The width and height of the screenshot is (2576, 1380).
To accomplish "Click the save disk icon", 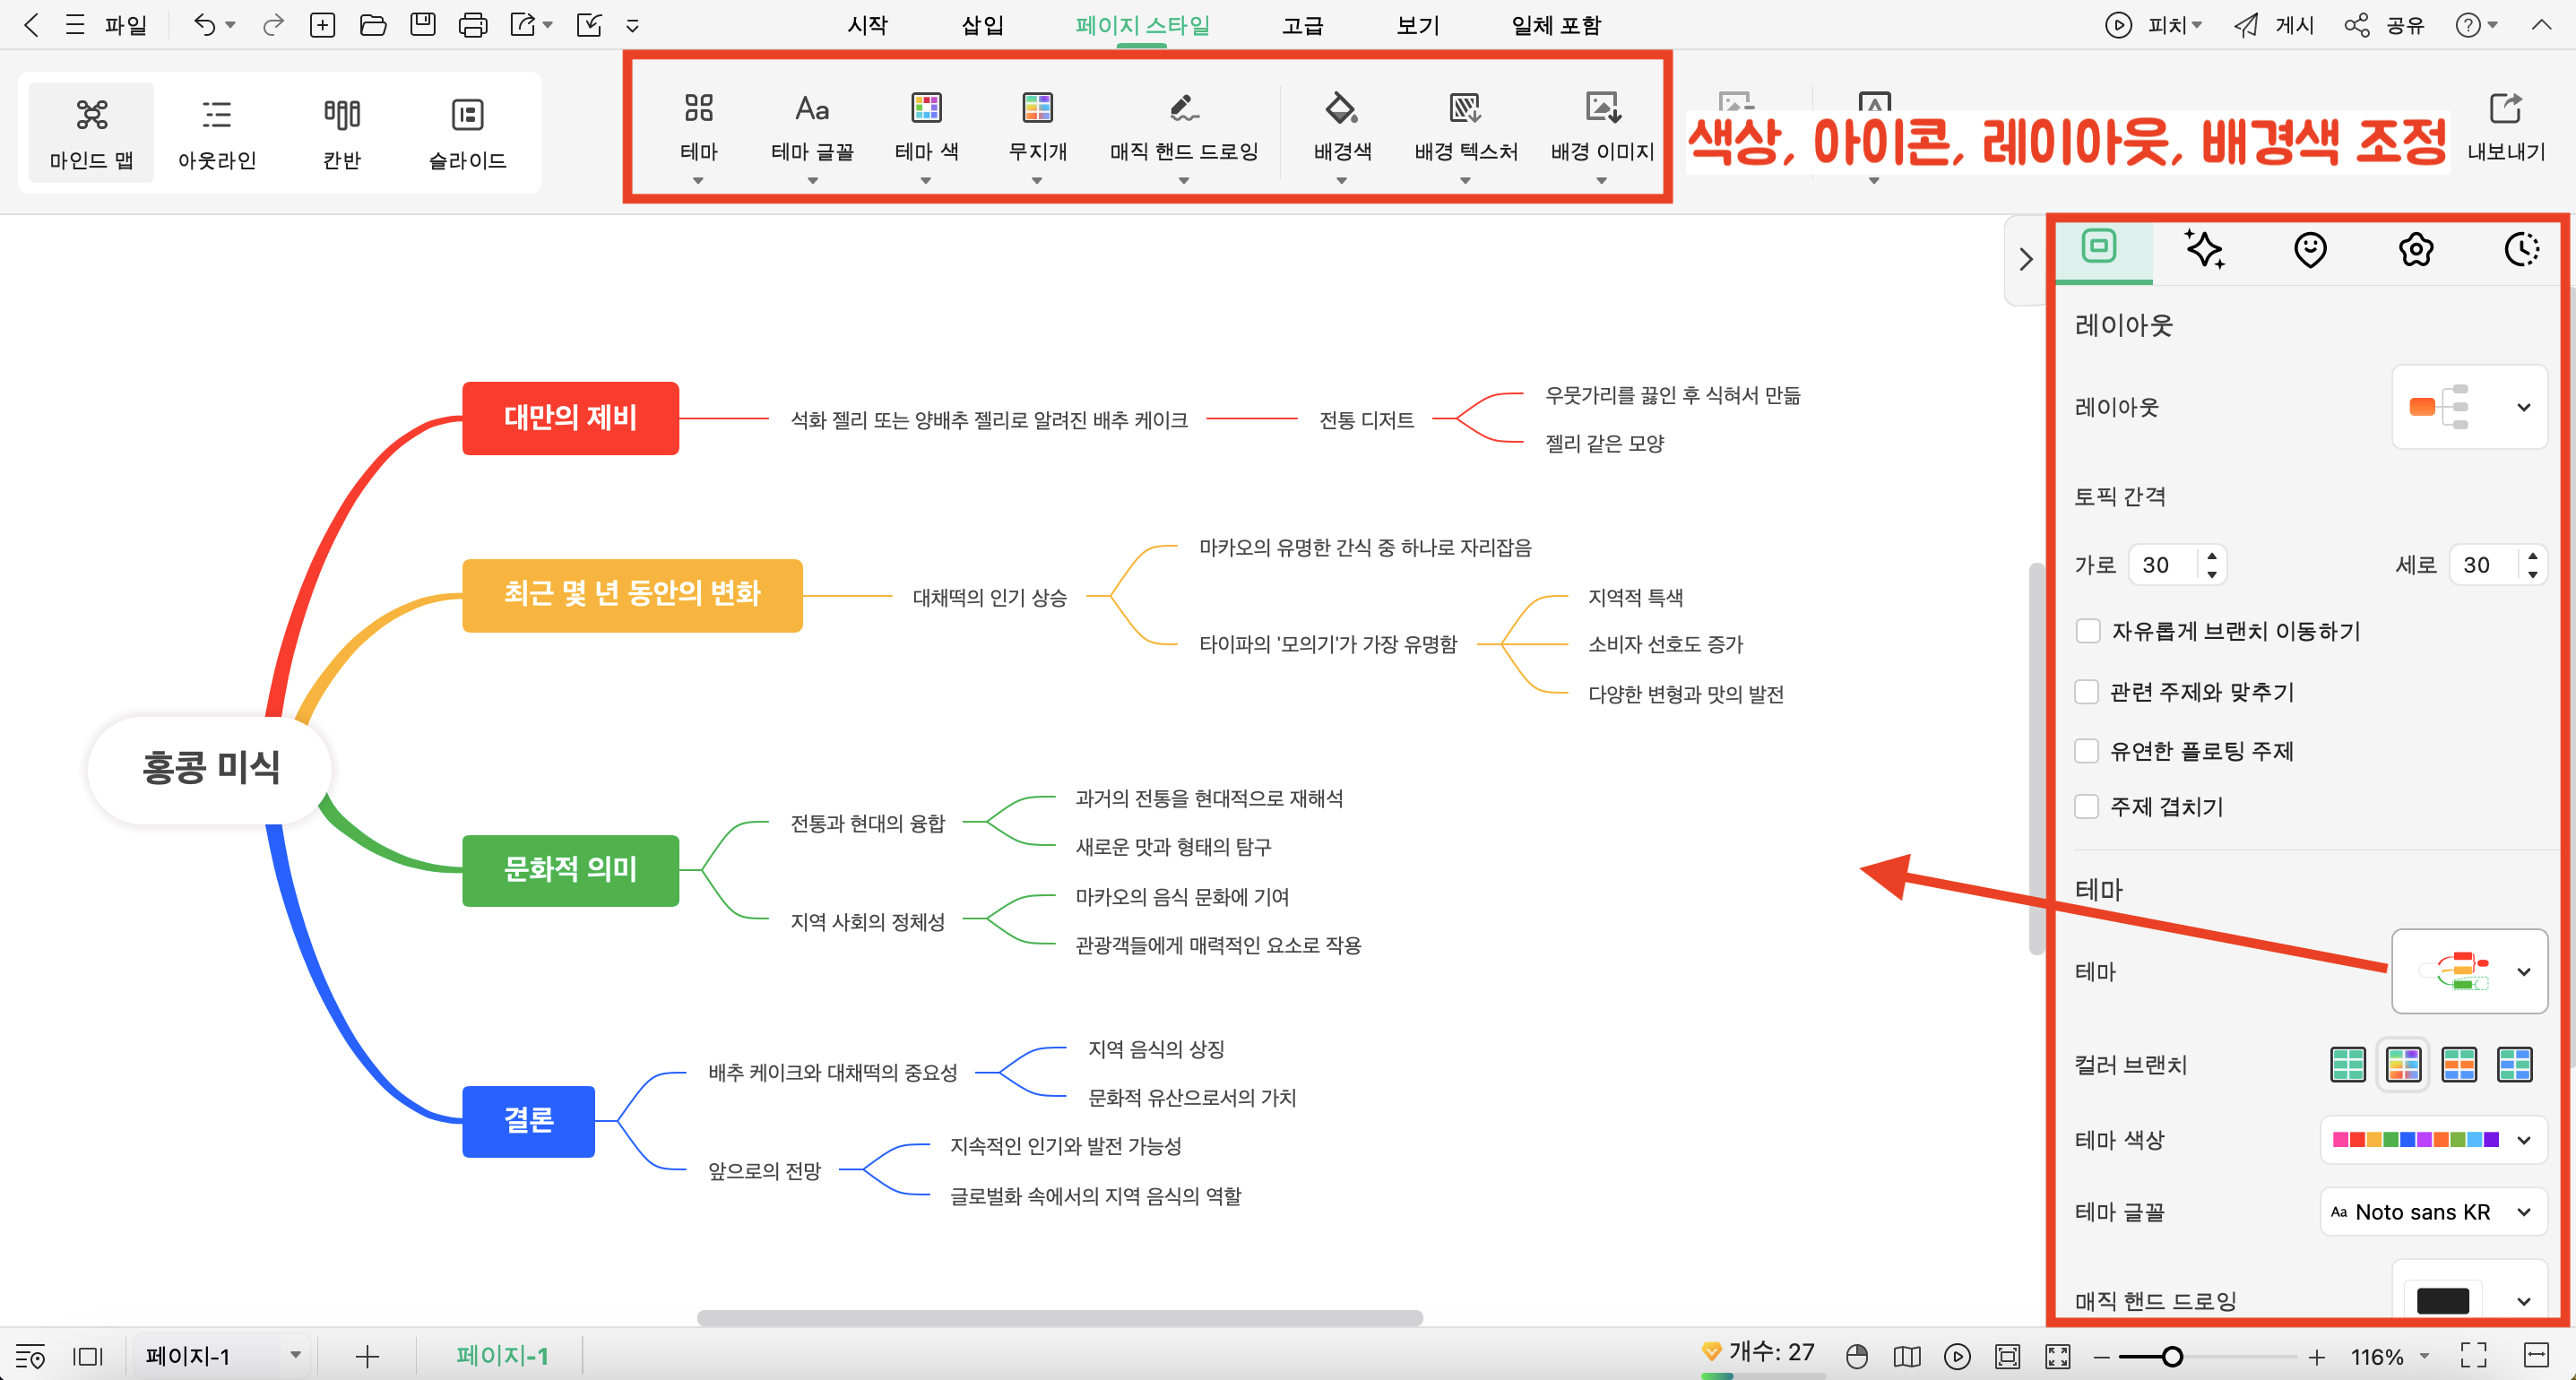I will 423,25.
